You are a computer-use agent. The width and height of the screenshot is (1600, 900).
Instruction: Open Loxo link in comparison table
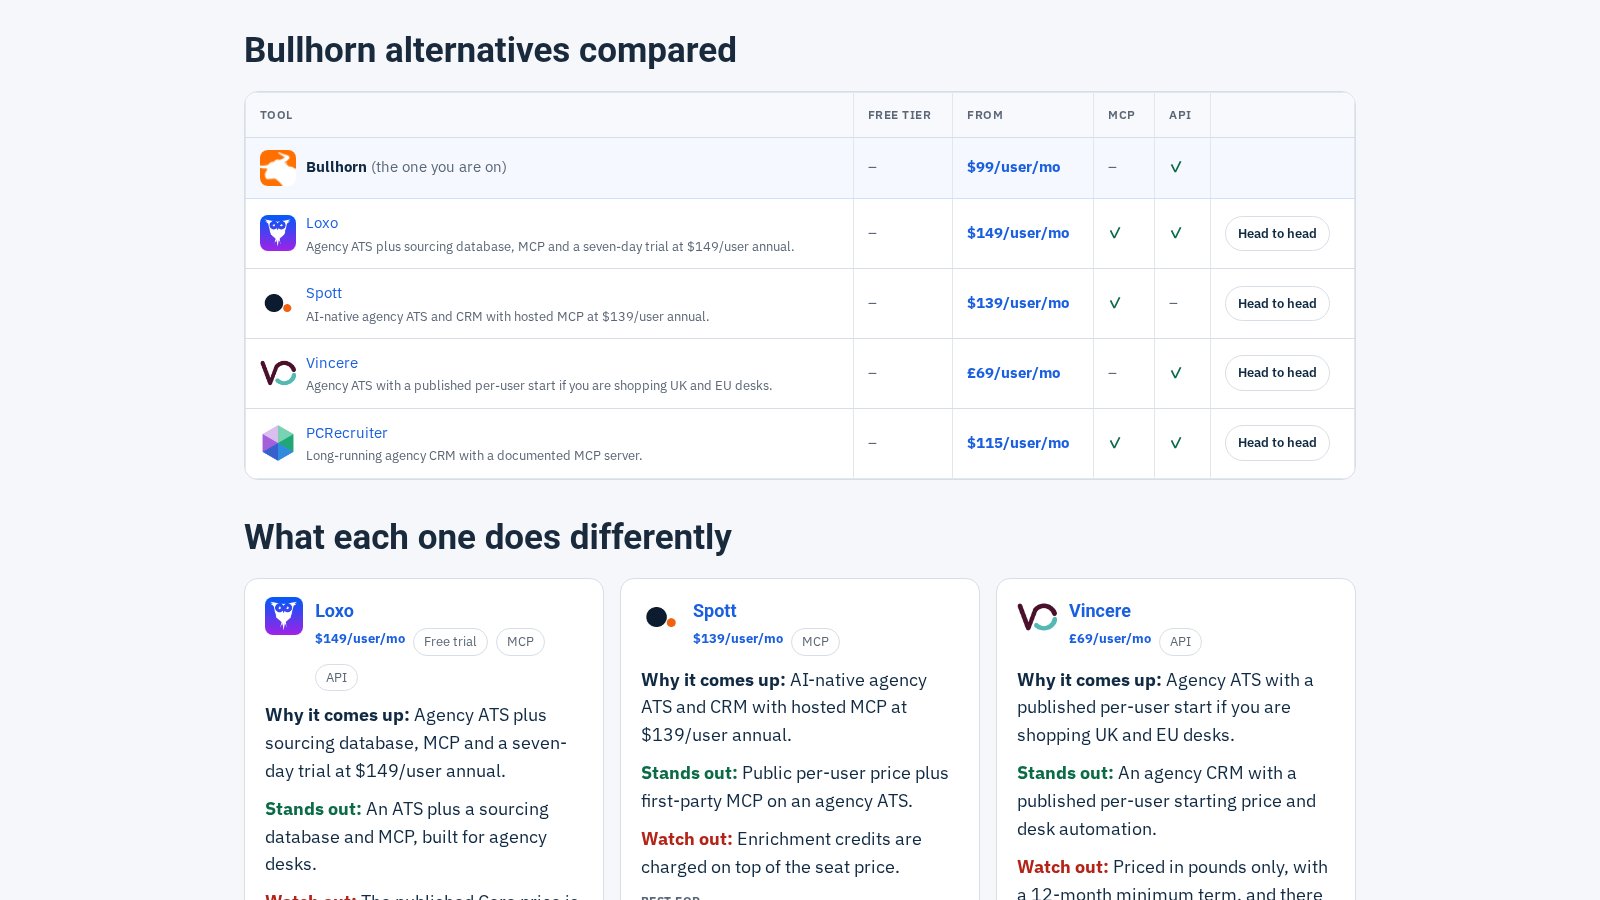322,223
